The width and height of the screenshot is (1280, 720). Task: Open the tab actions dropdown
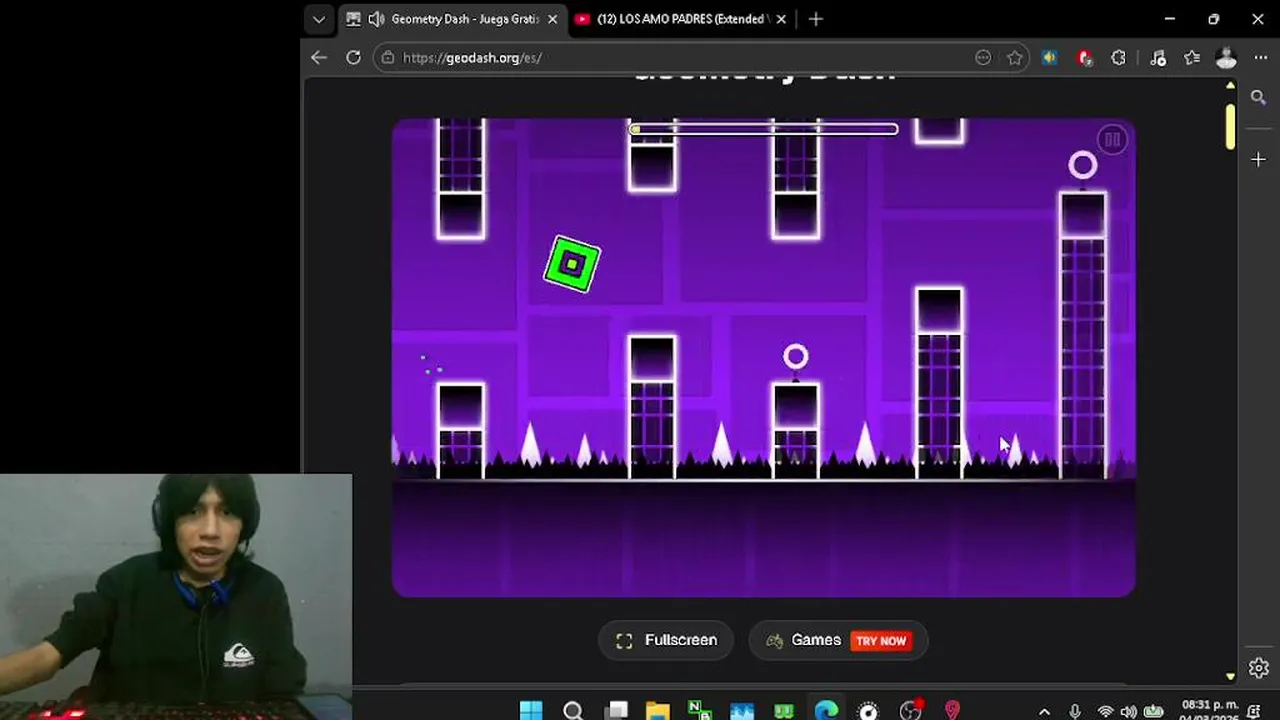click(318, 19)
